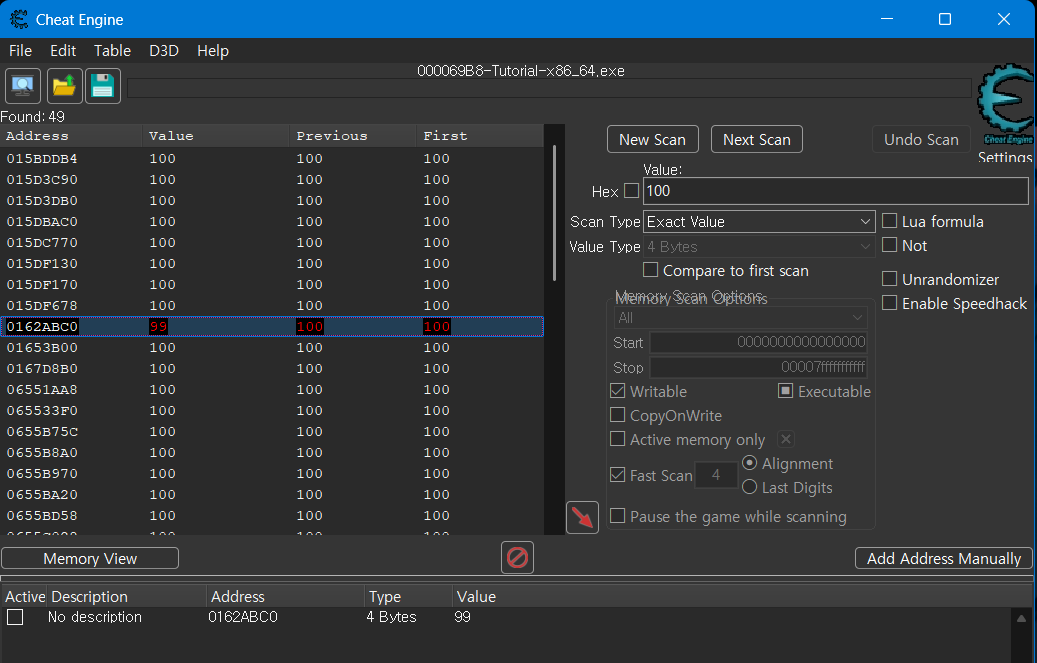Screen dimensions: 1037x663
Task: Enable the Lua formula checkbox
Action: (890, 220)
